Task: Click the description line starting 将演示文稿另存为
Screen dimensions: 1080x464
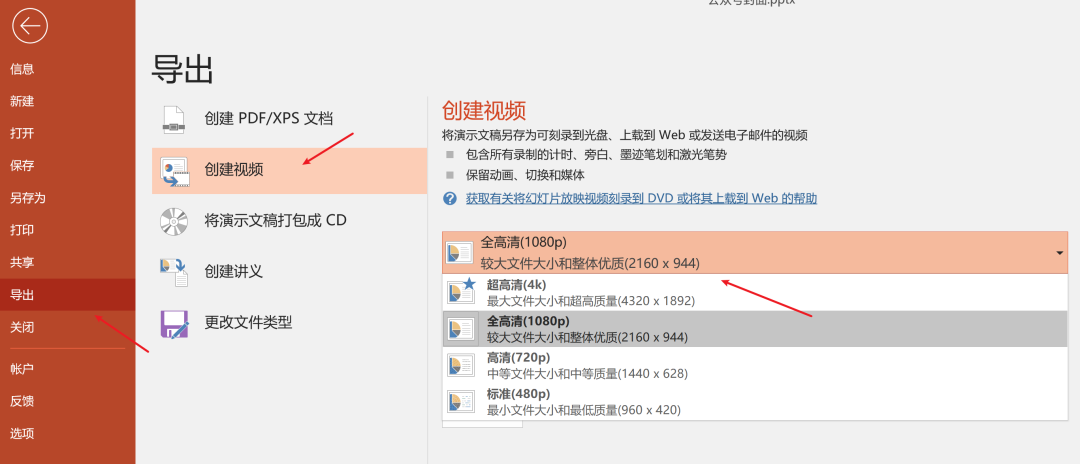Action: 625,134
